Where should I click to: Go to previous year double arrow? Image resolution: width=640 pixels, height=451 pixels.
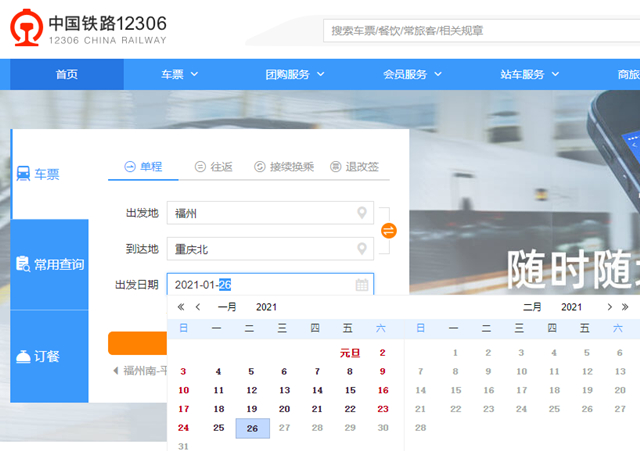[181, 307]
